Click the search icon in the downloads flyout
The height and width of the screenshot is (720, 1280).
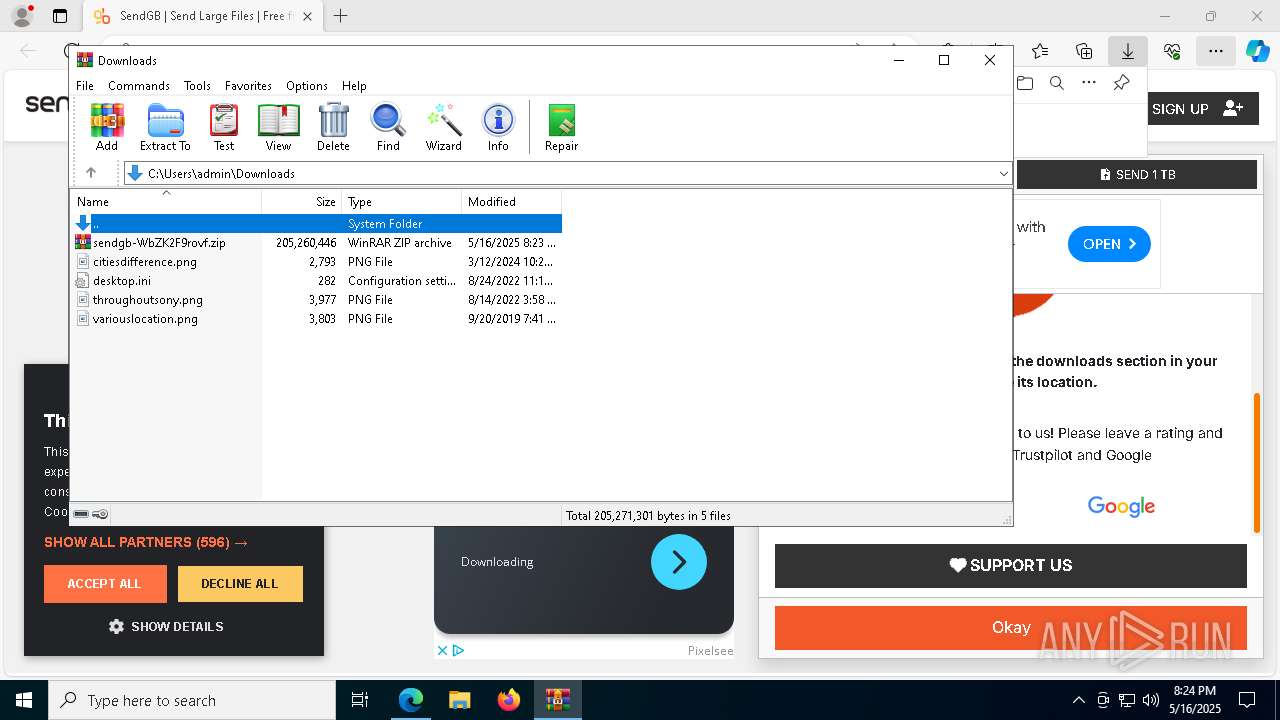(x=1056, y=83)
